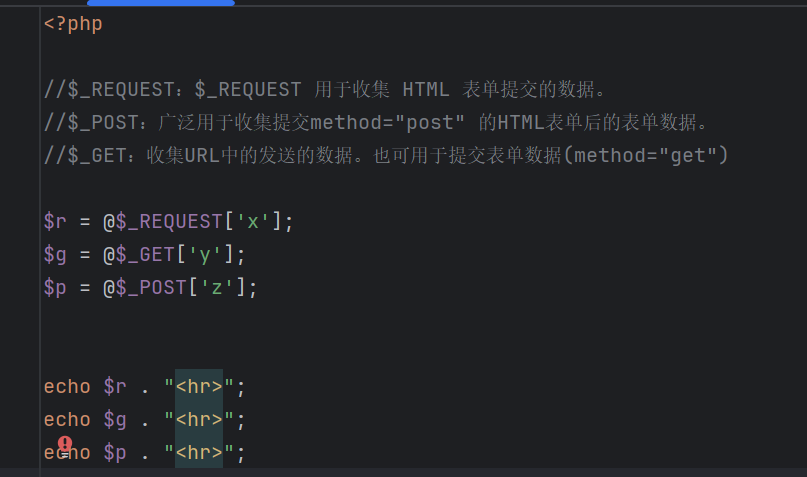Viewport: 807px width, 477px height.
Task: Click $g in the echo statement
Action: tap(115, 420)
